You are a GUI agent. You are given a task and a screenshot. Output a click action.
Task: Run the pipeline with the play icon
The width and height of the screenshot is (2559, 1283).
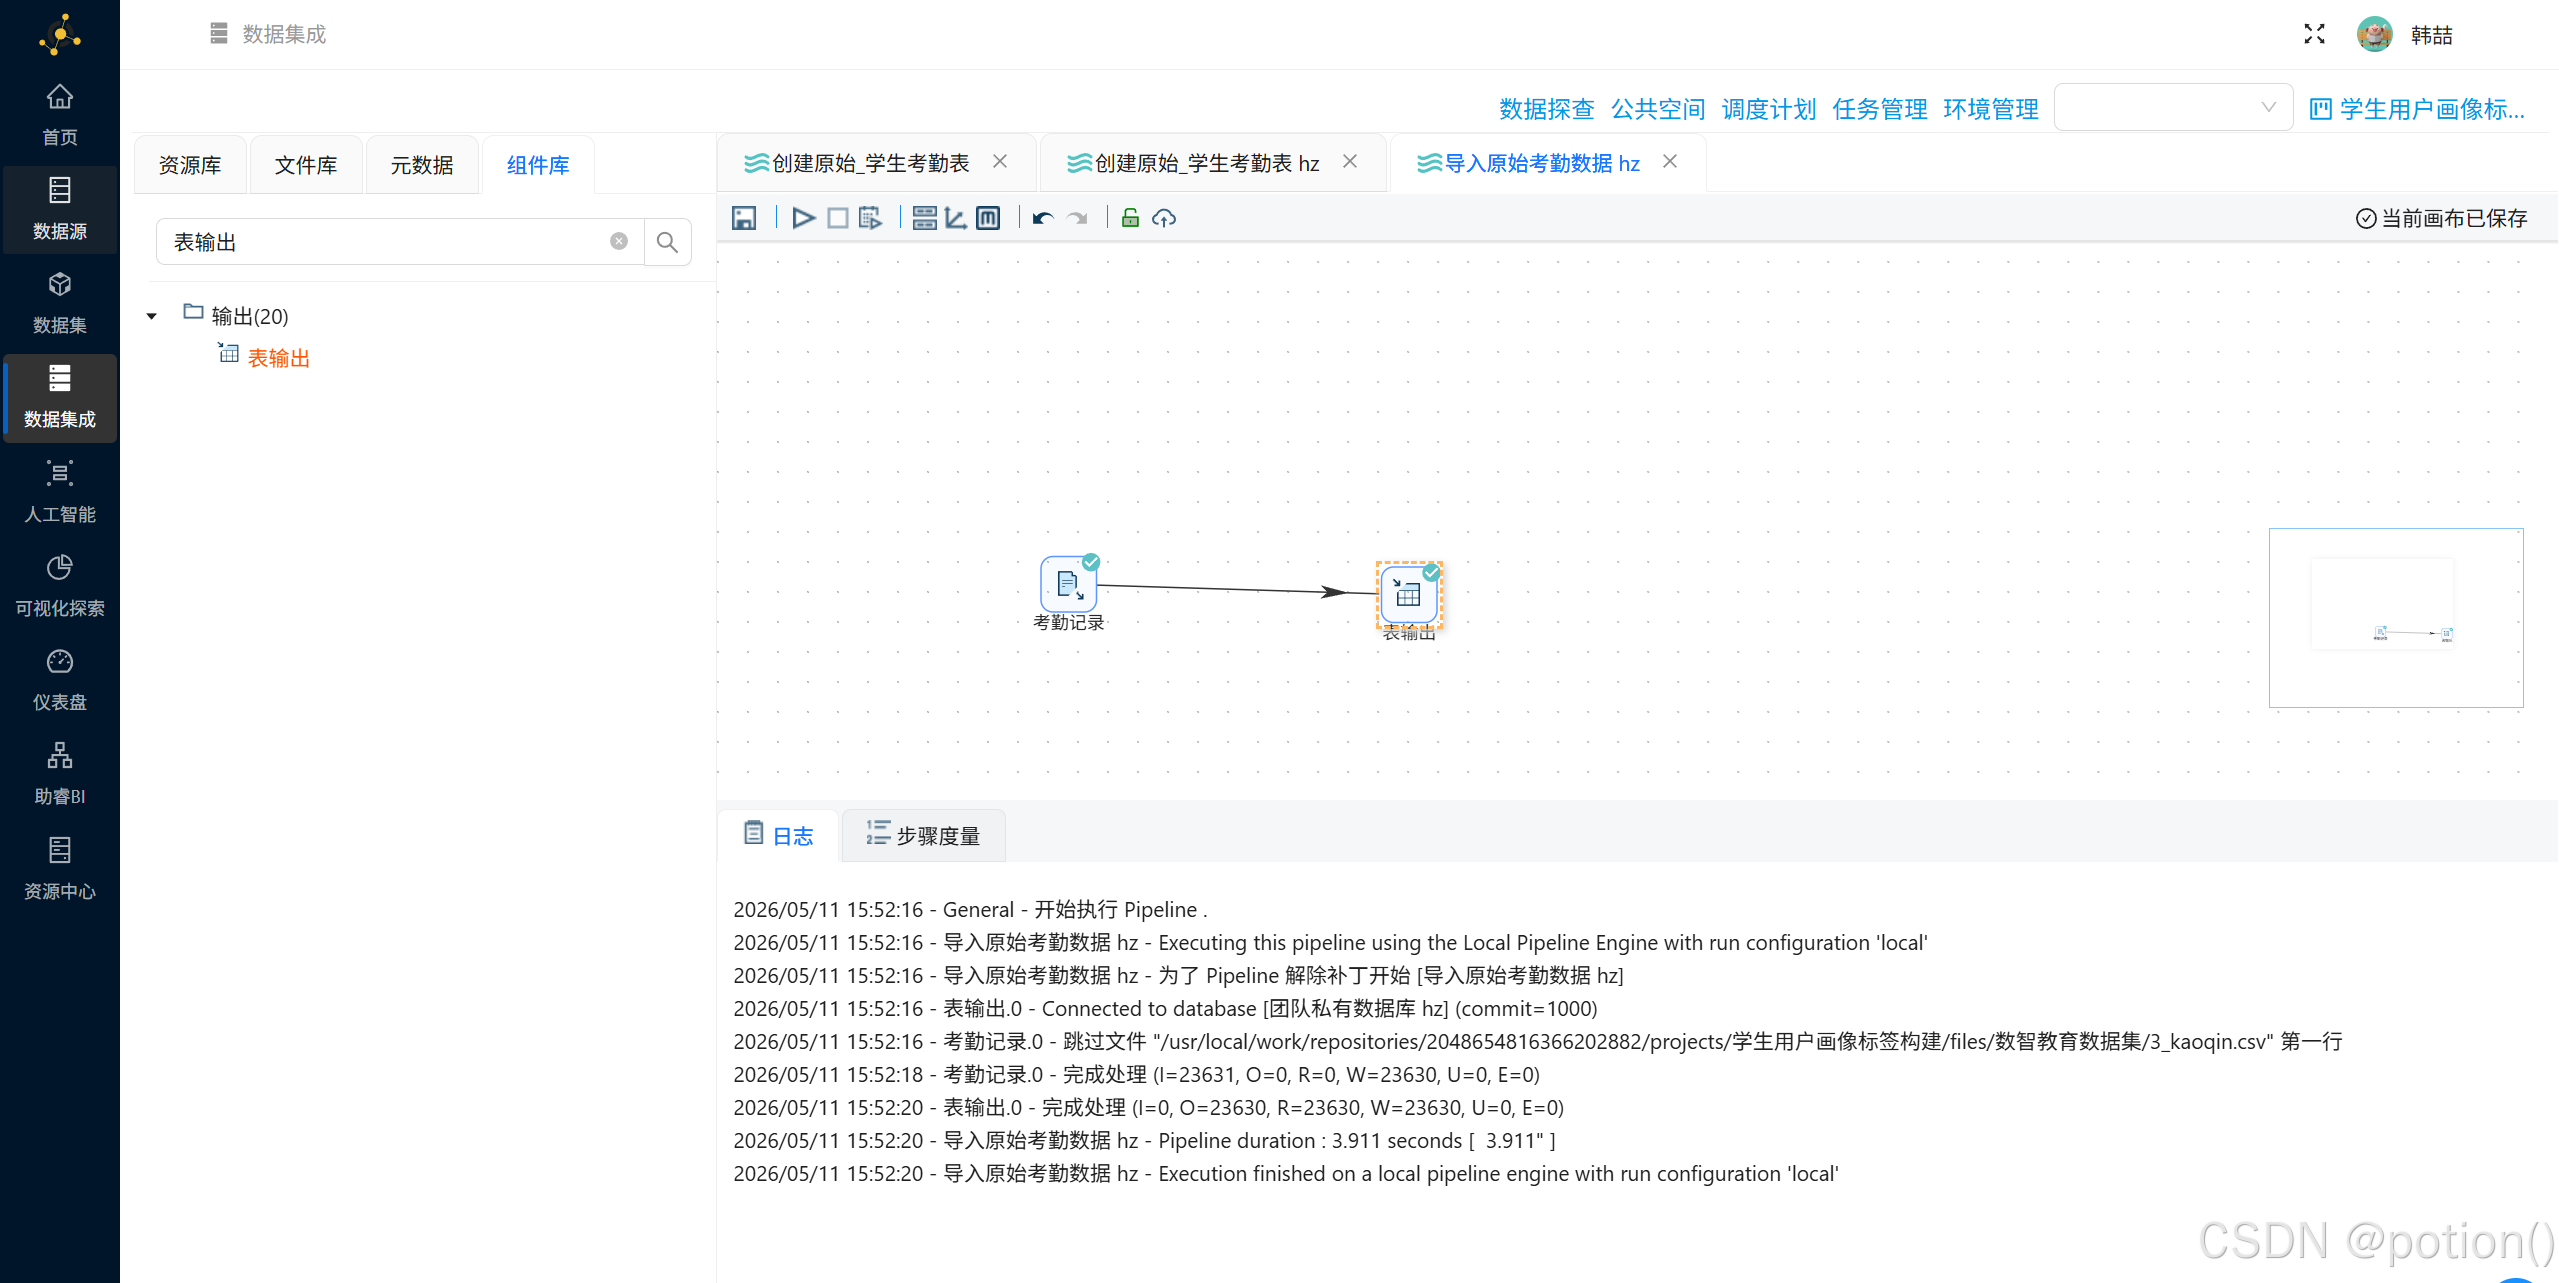pos(803,218)
